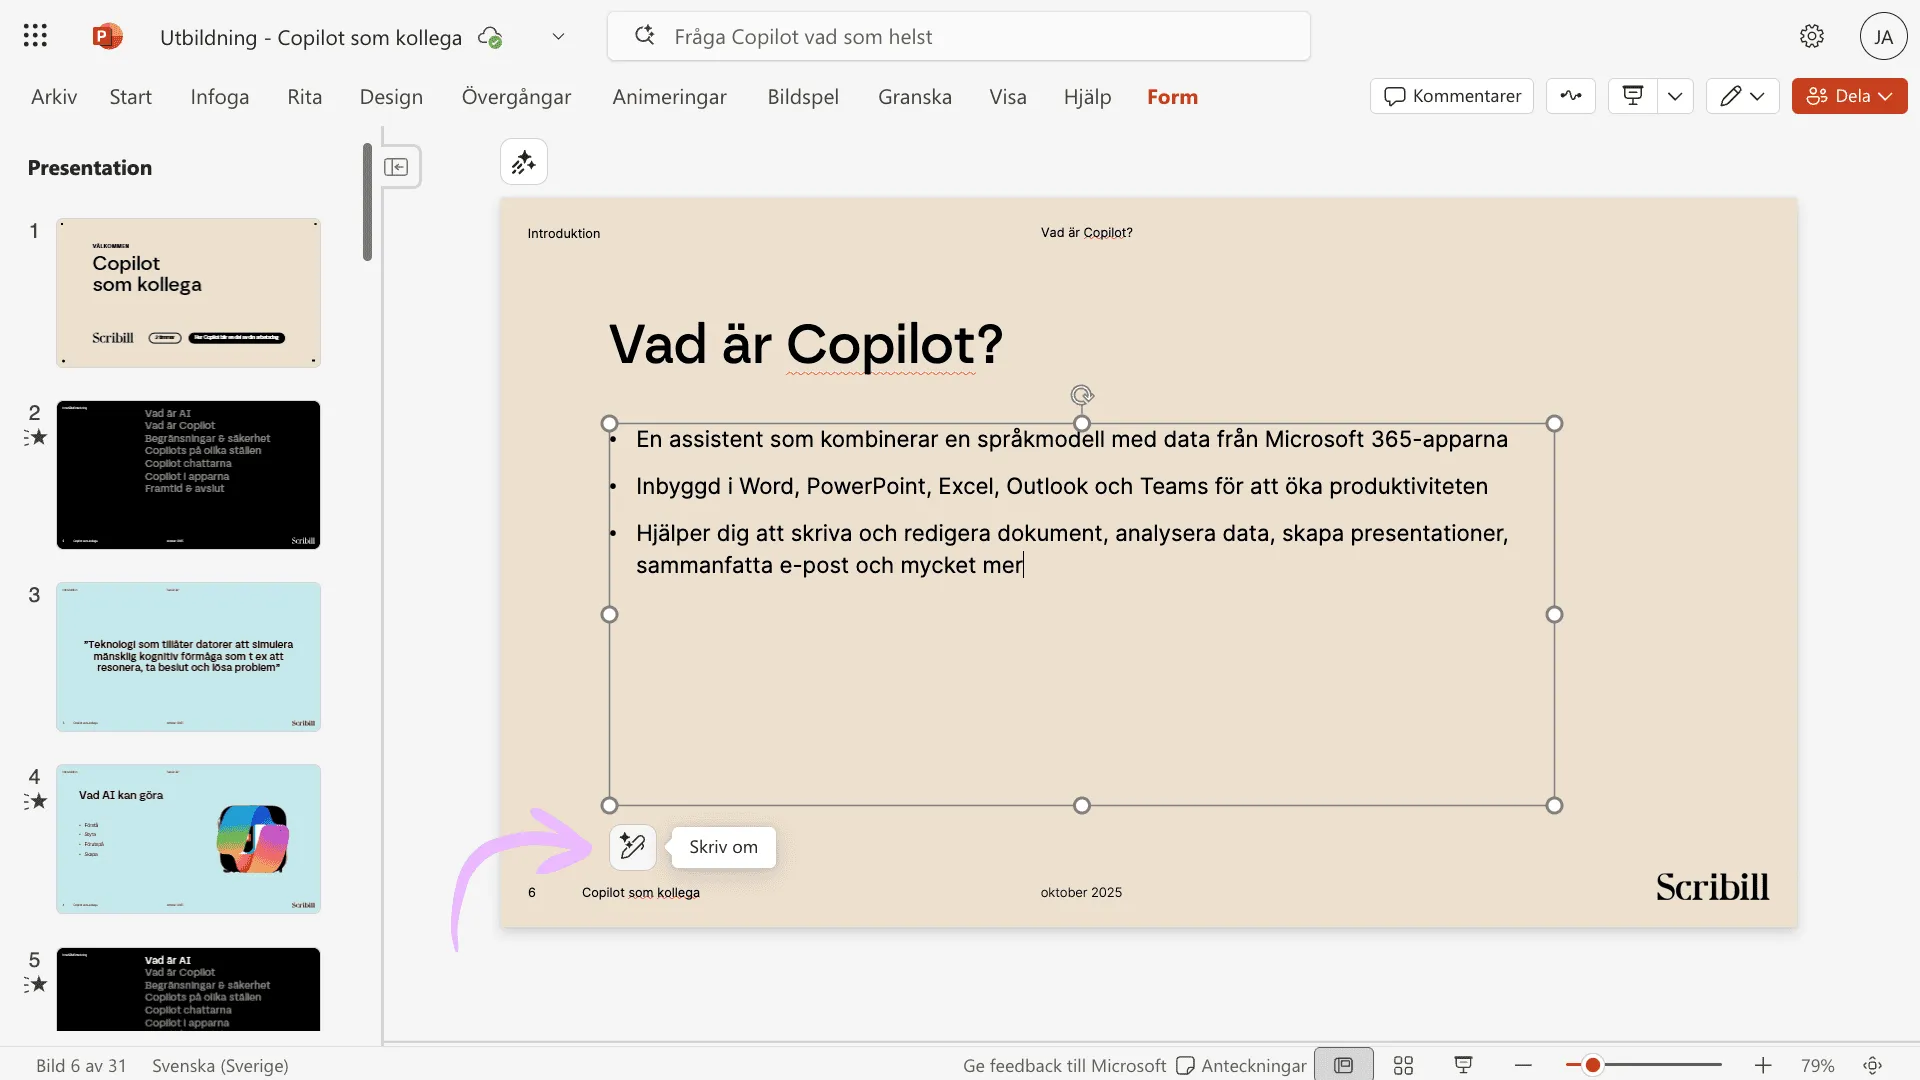Start presentation from ribbon present icon

[1633, 96]
